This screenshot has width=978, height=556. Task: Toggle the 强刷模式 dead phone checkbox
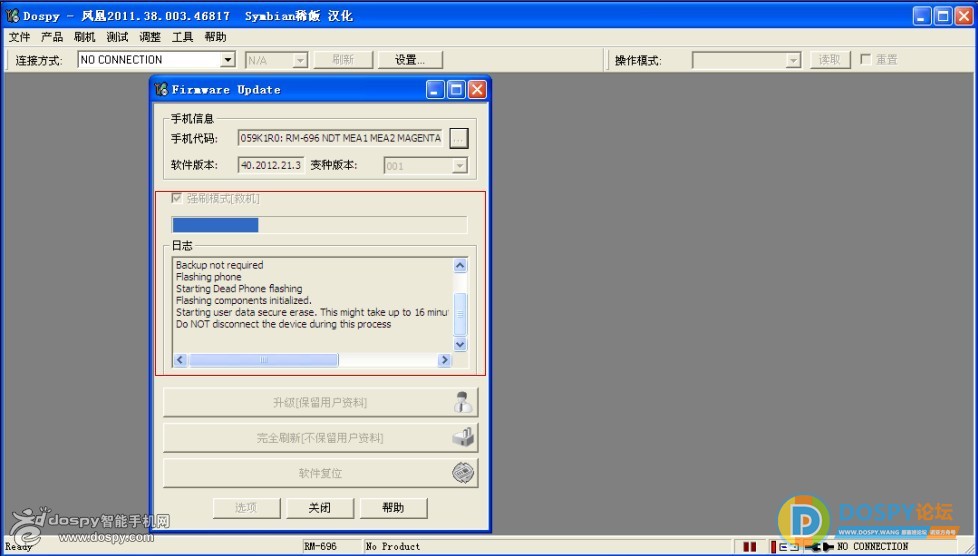tap(177, 198)
